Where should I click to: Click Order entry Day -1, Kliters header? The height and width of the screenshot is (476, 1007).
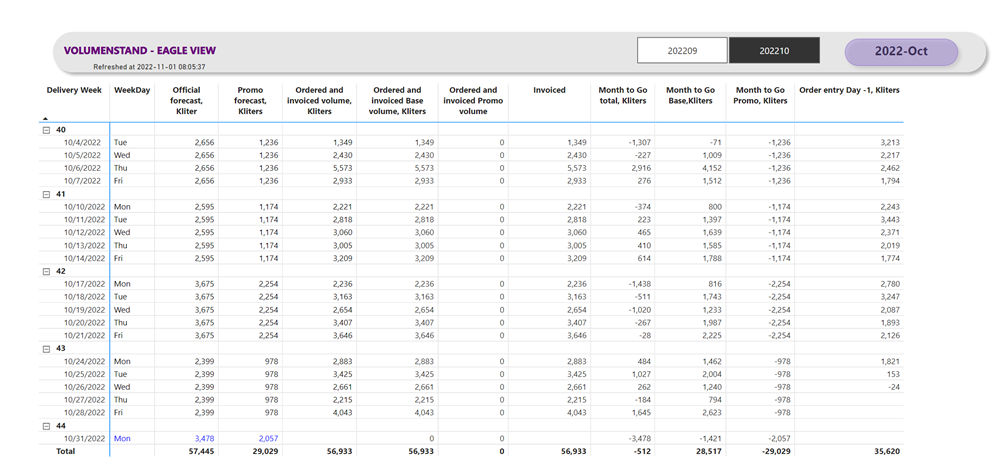click(849, 91)
